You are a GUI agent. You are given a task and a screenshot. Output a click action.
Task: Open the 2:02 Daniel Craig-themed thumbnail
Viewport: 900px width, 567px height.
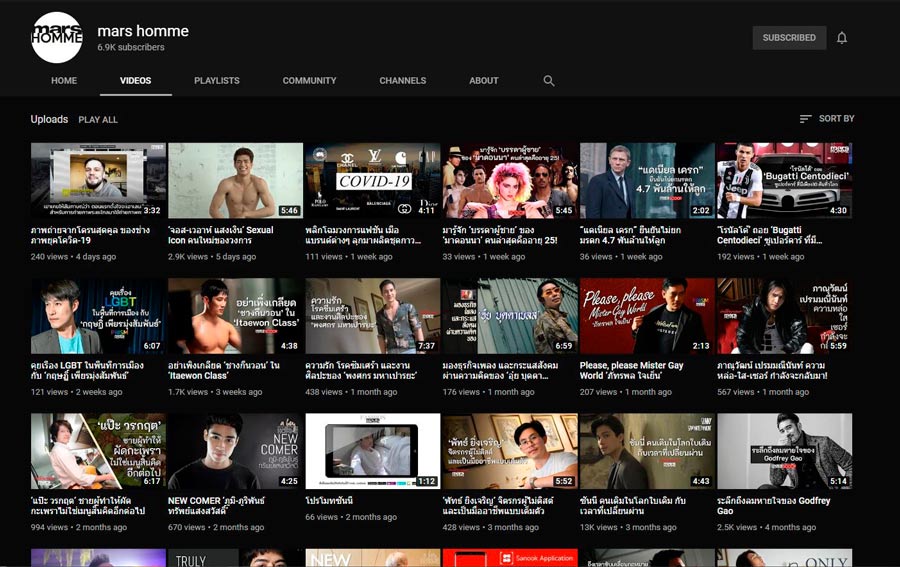point(647,181)
